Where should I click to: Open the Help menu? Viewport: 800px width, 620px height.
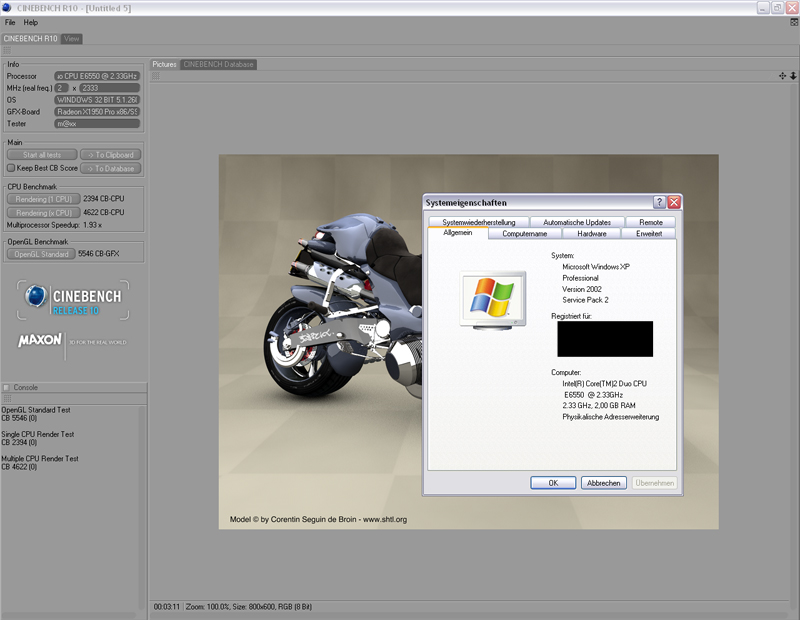pos(31,22)
